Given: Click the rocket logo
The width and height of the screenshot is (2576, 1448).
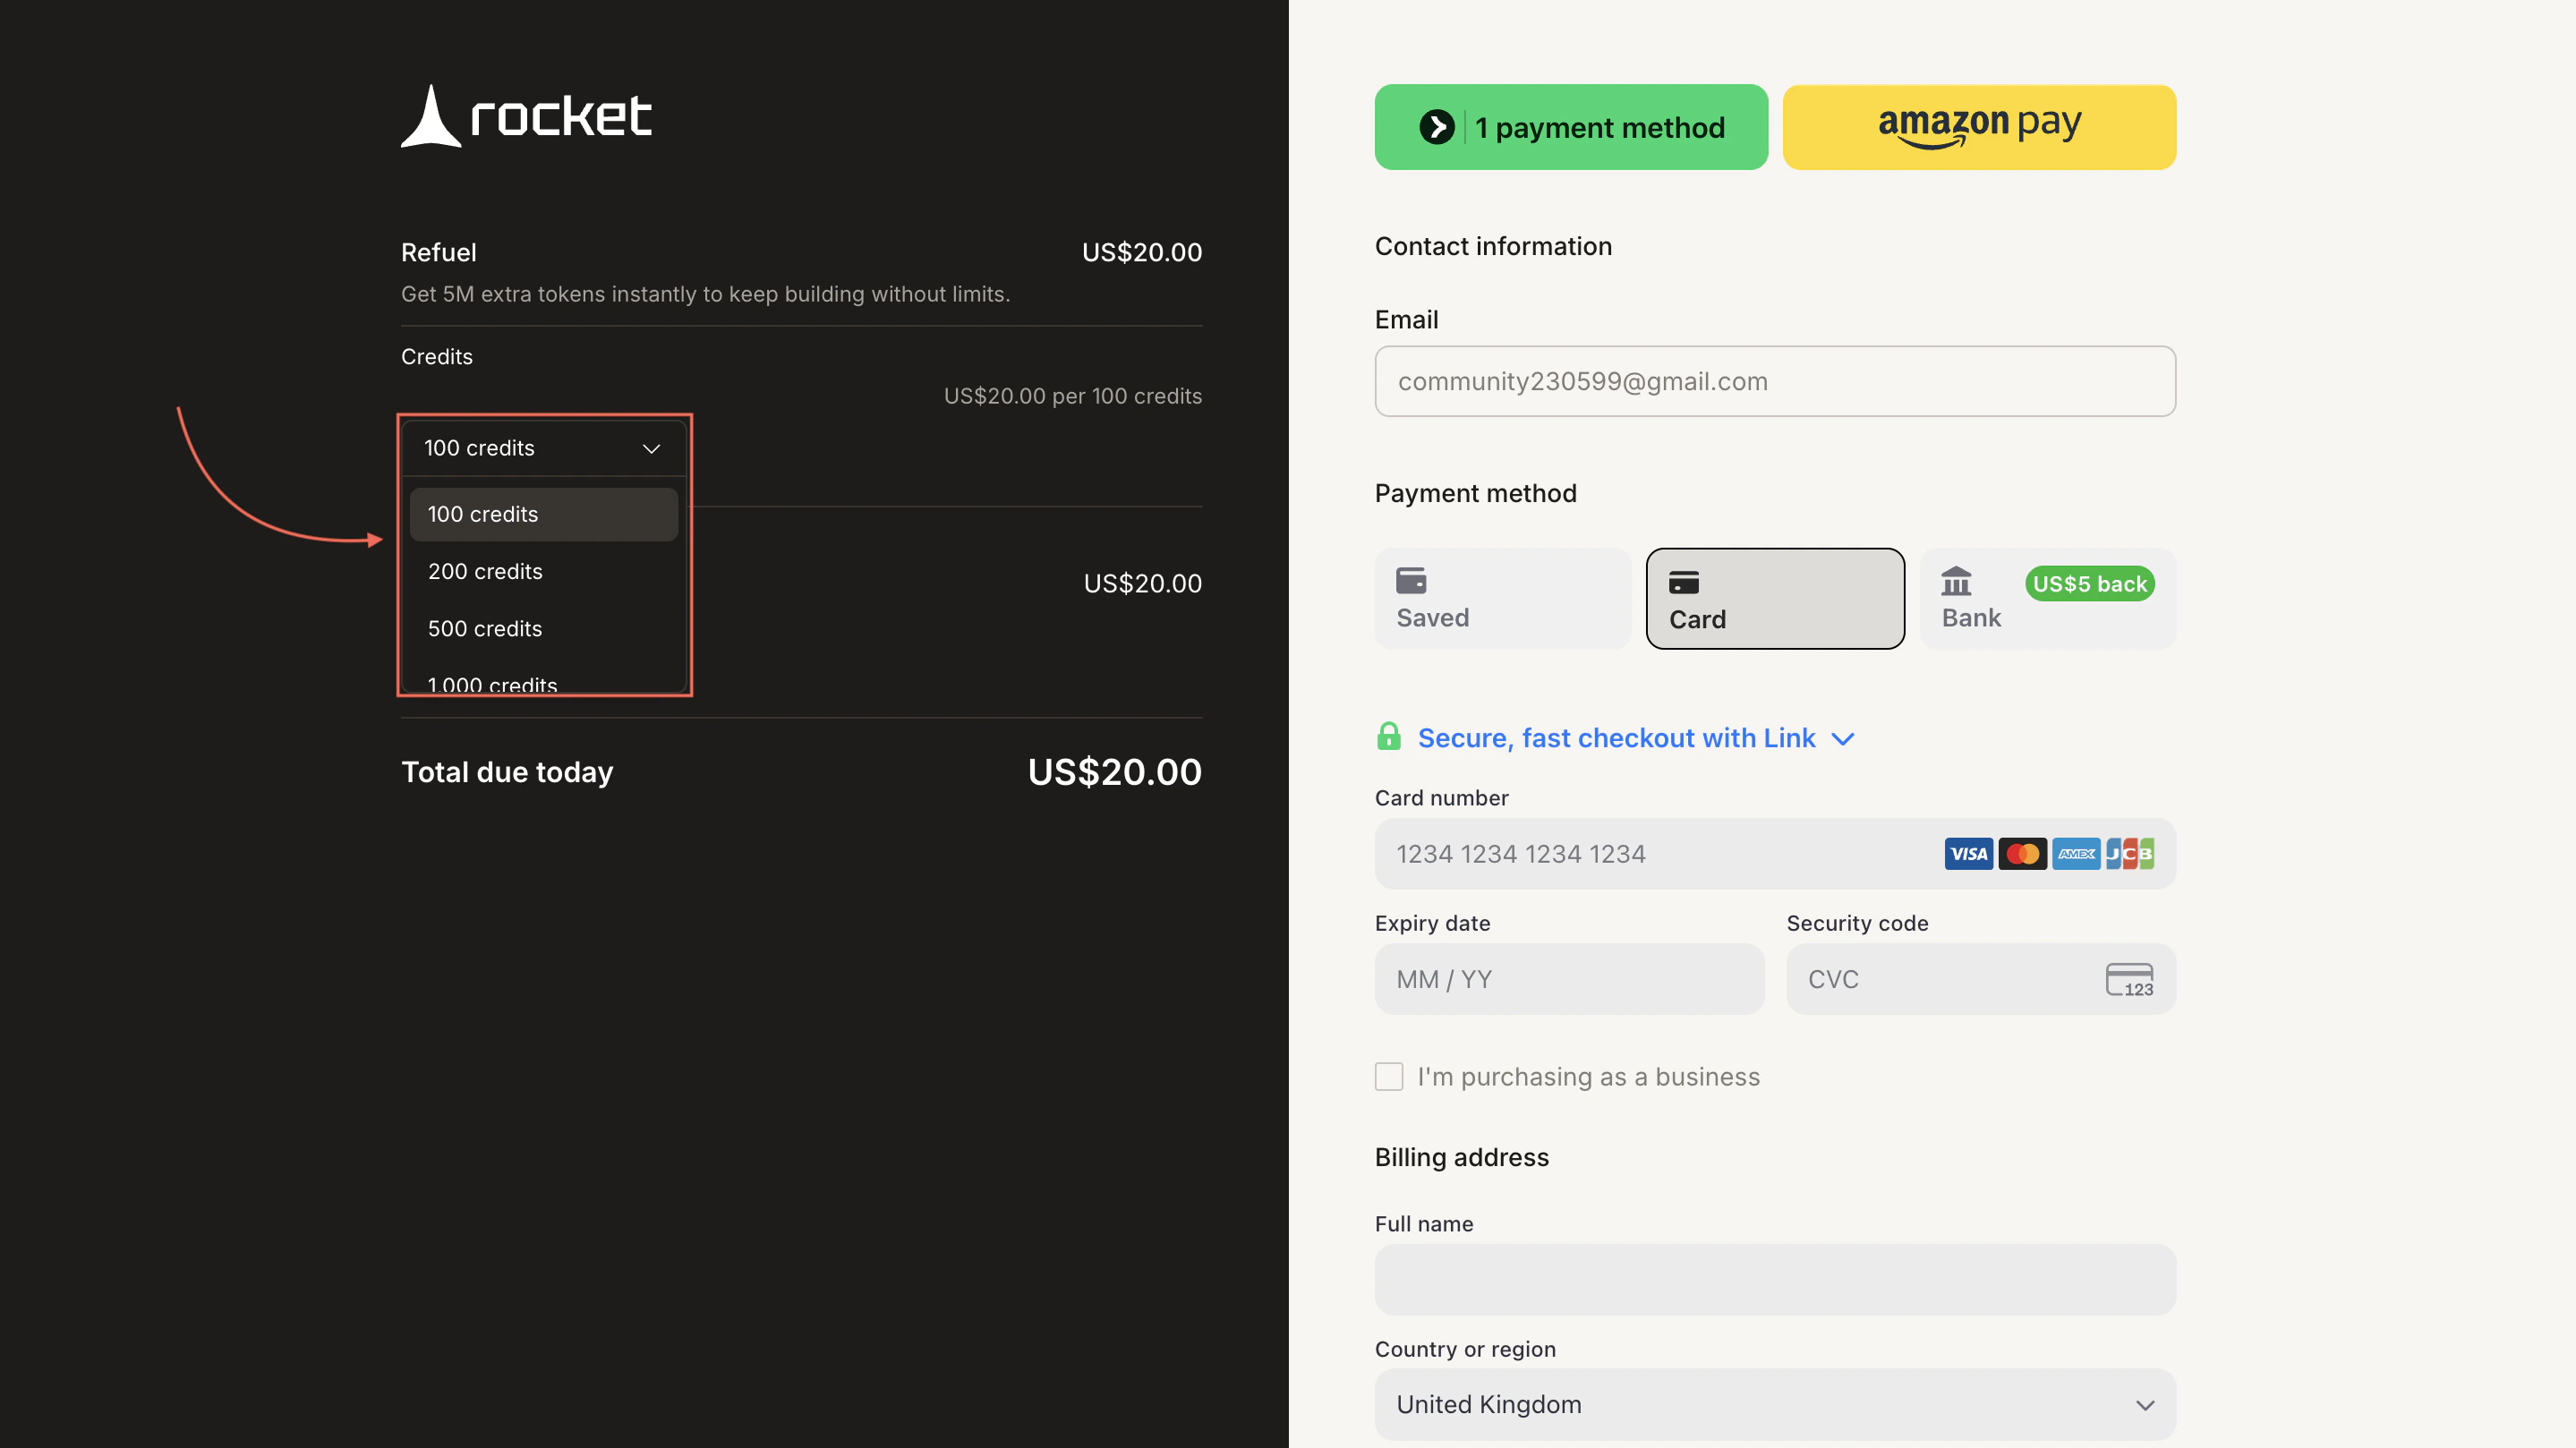Looking at the screenshot, I should pyautogui.click(x=525, y=116).
